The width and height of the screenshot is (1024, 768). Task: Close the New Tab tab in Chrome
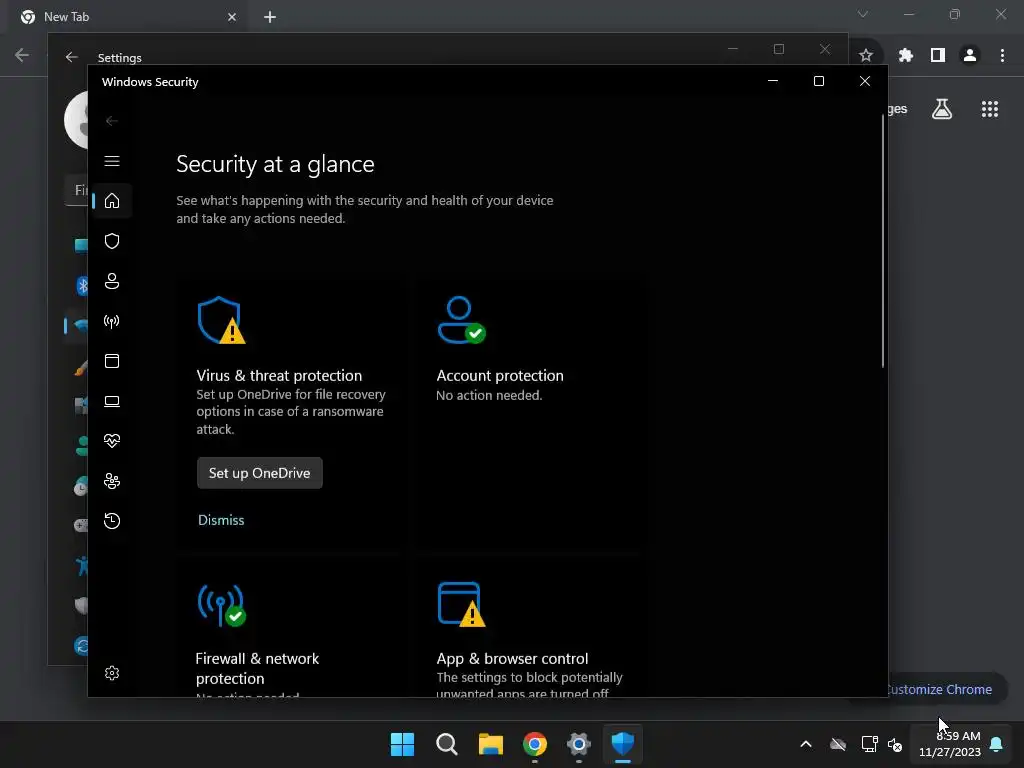[x=232, y=17]
